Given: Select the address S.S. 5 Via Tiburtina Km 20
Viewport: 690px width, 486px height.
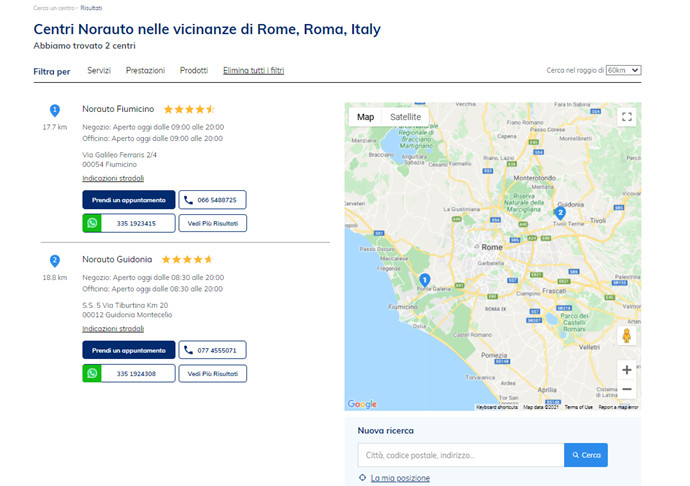Looking at the screenshot, I should coord(125,305).
